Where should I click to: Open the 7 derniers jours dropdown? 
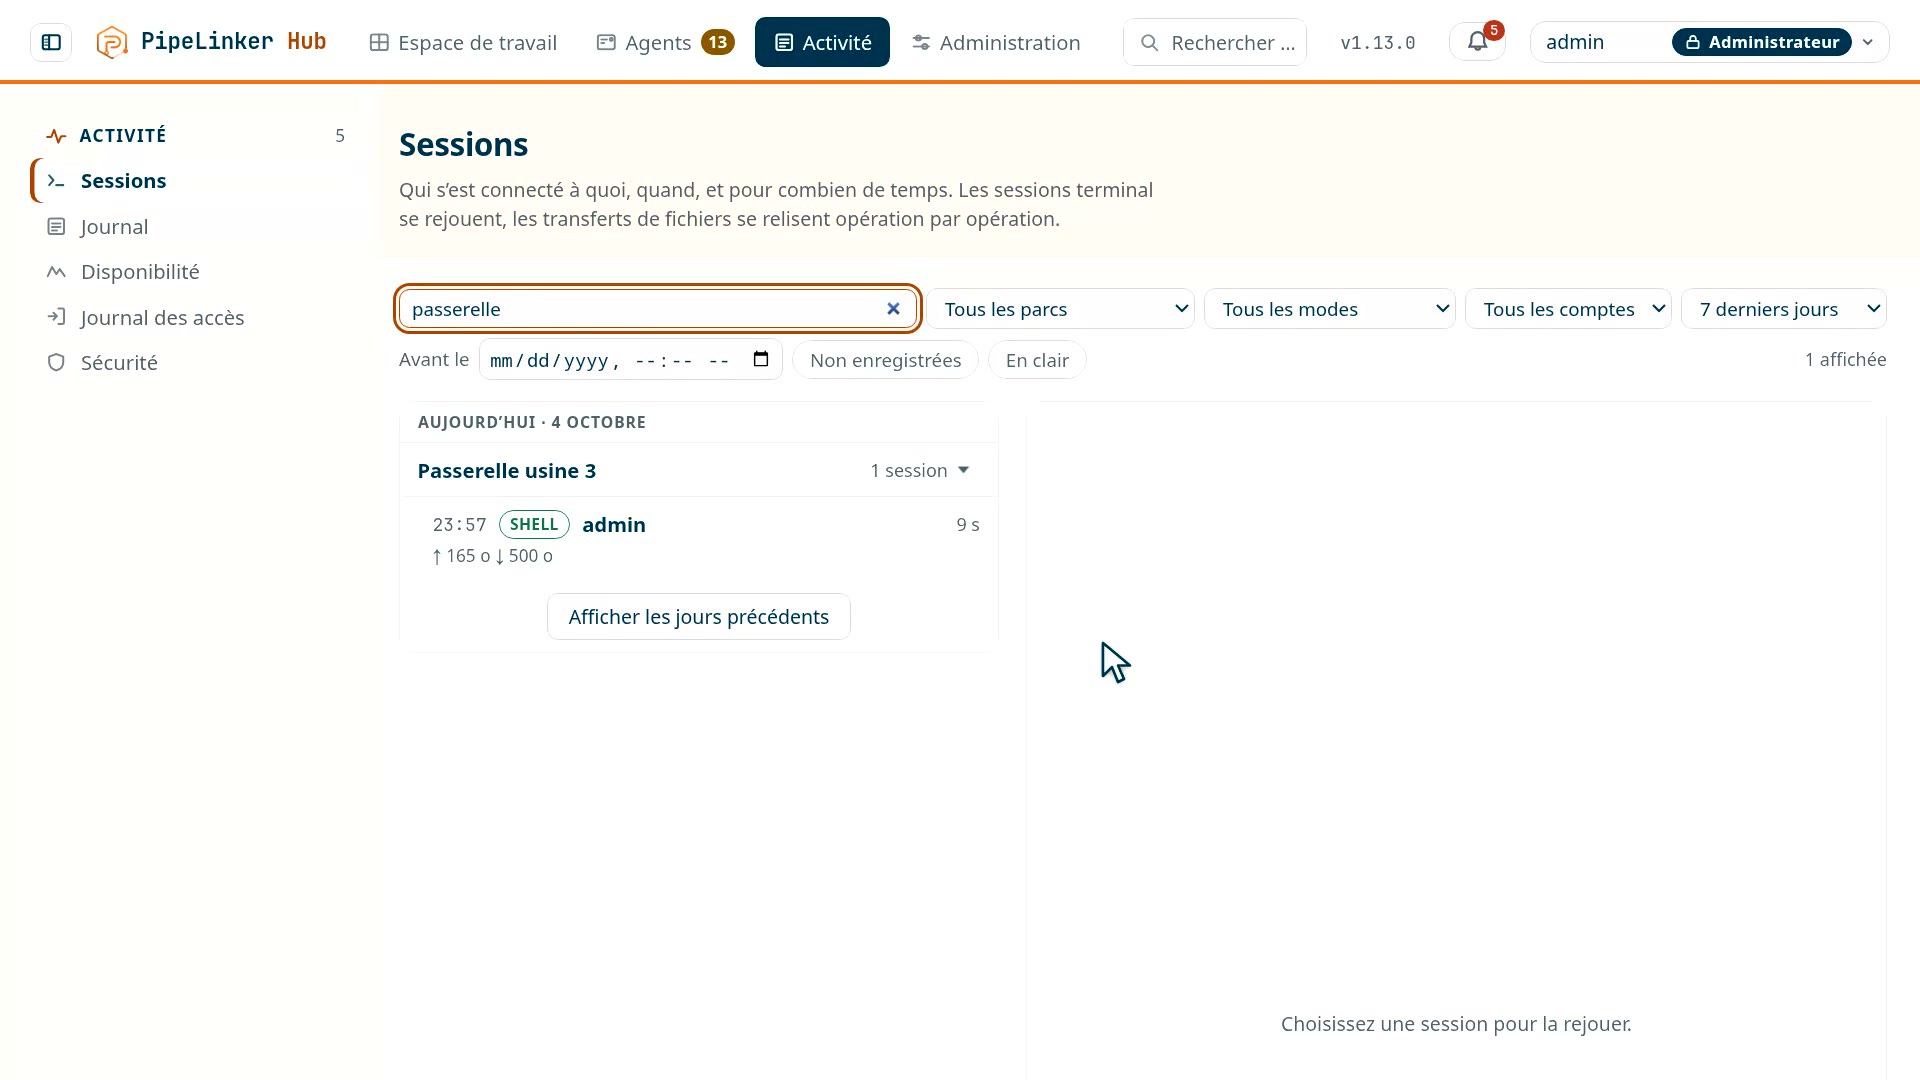(x=1784, y=309)
